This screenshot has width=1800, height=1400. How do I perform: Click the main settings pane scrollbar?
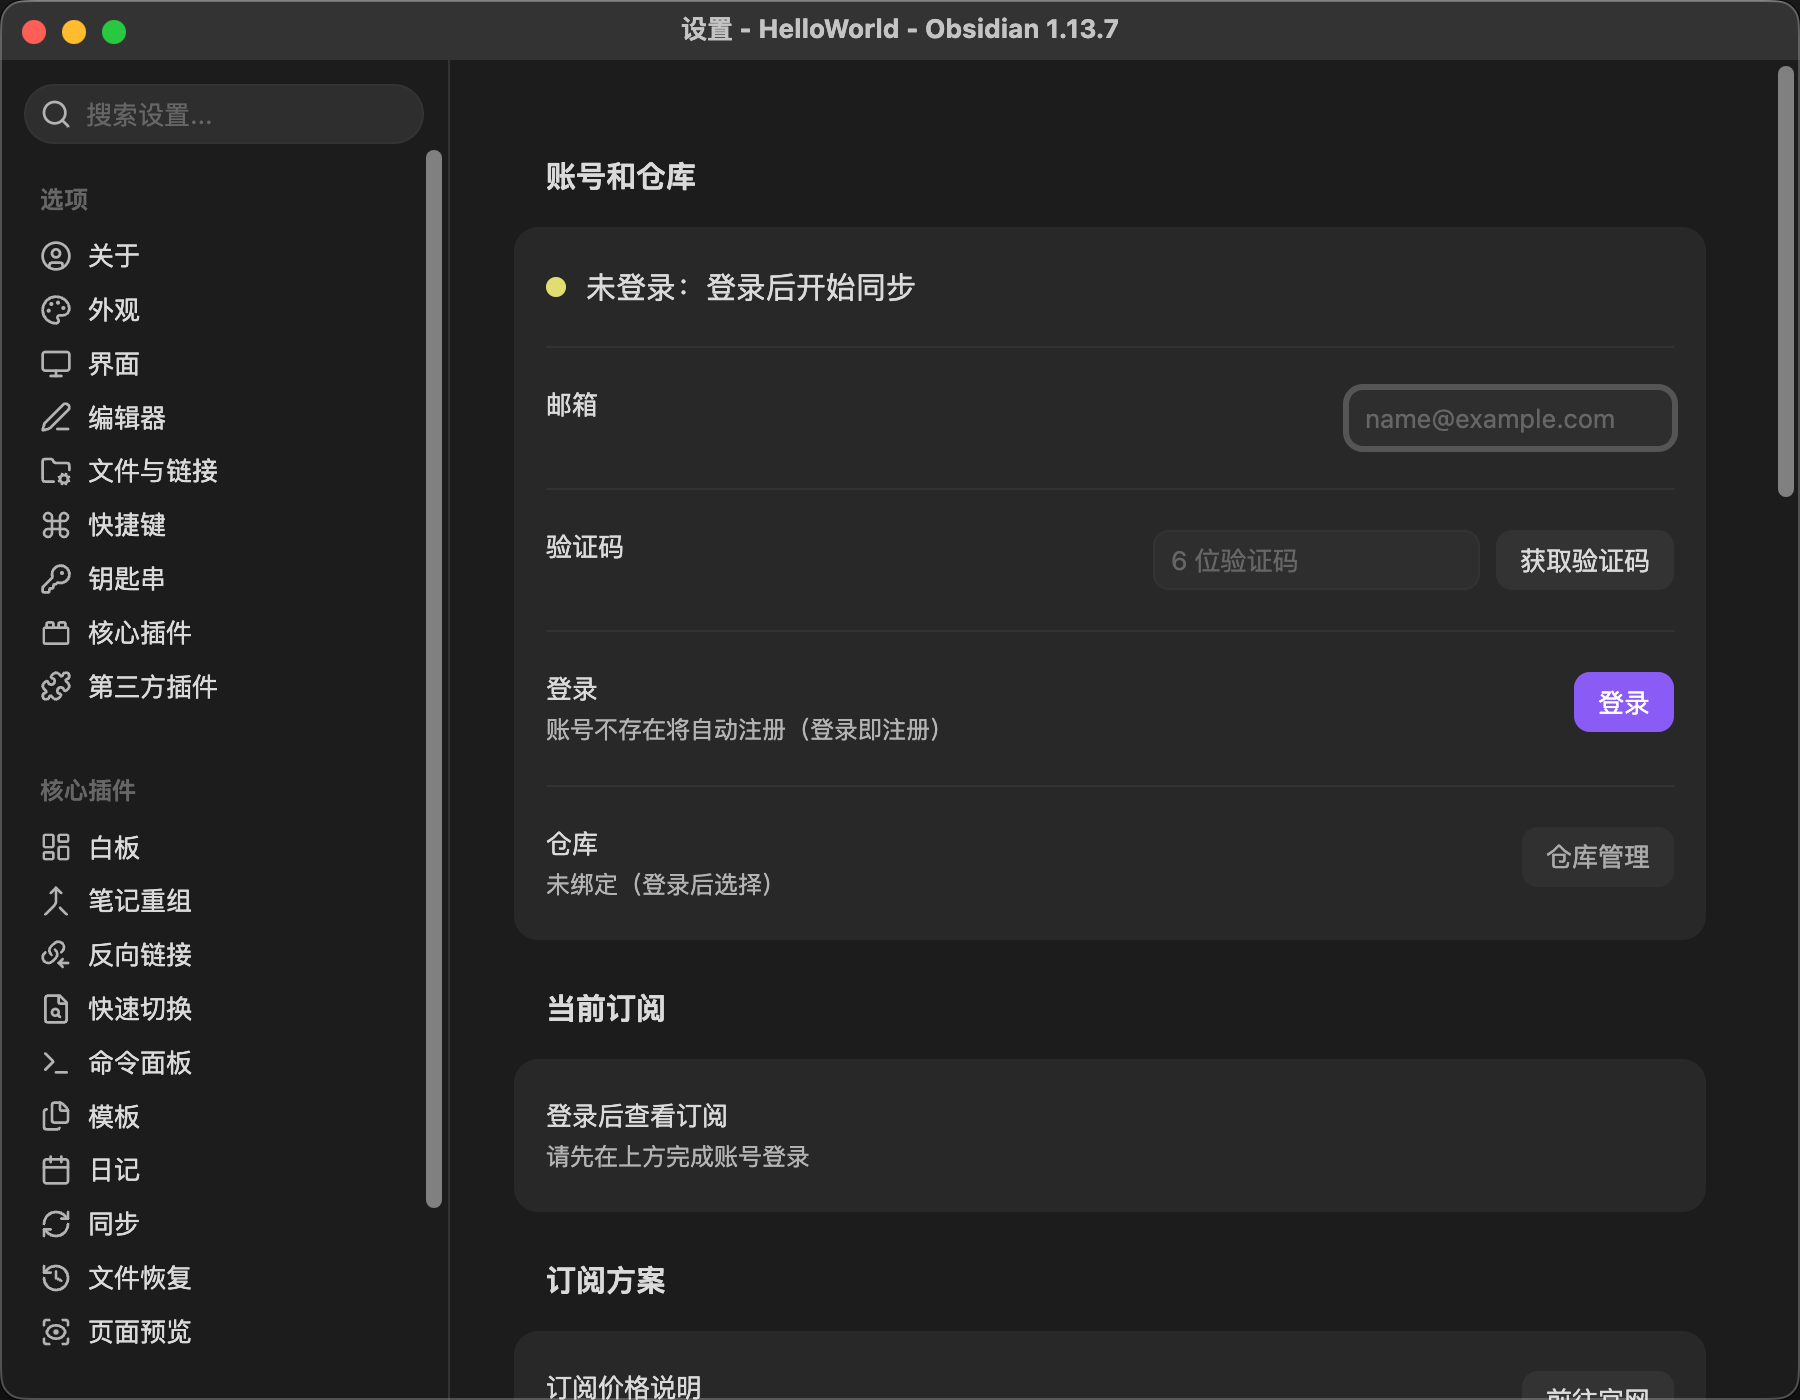click(x=1785, y=282)
